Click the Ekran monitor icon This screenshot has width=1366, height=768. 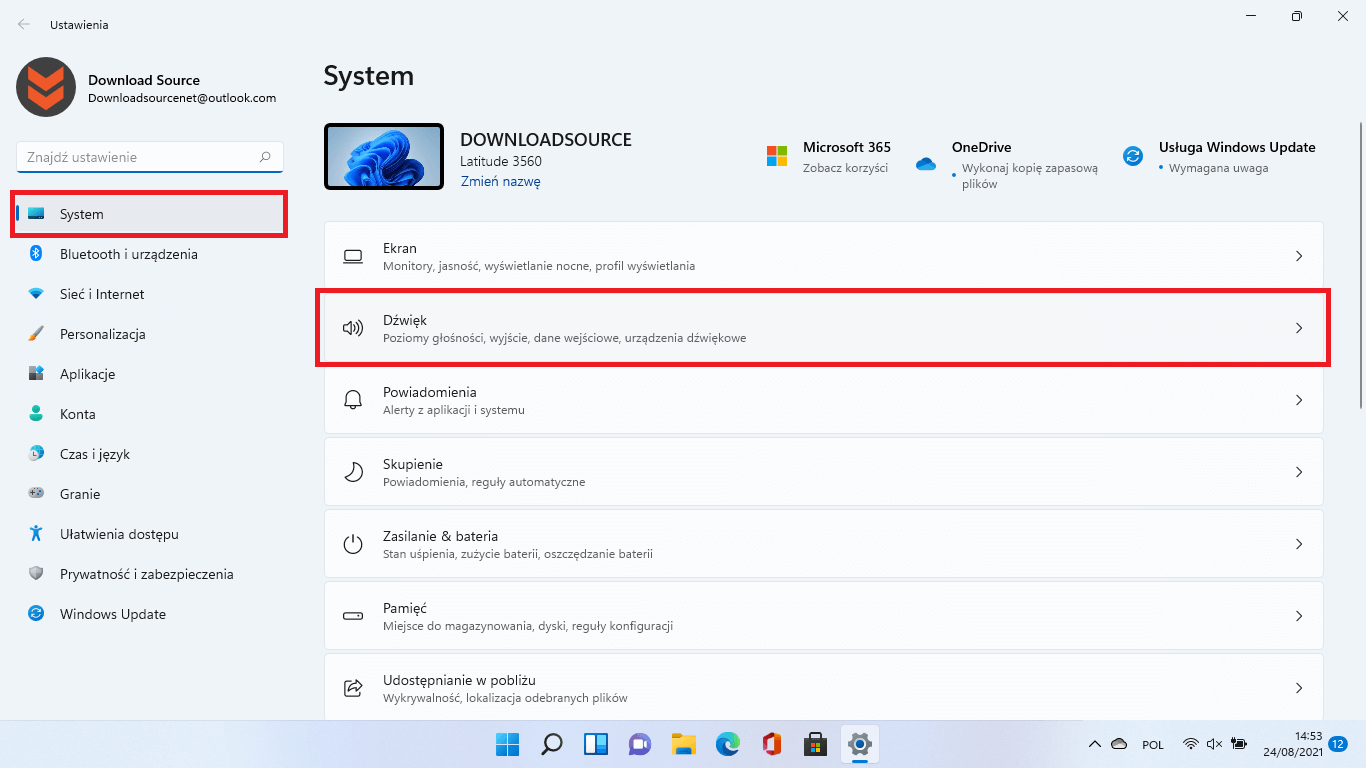pos(353,256)
